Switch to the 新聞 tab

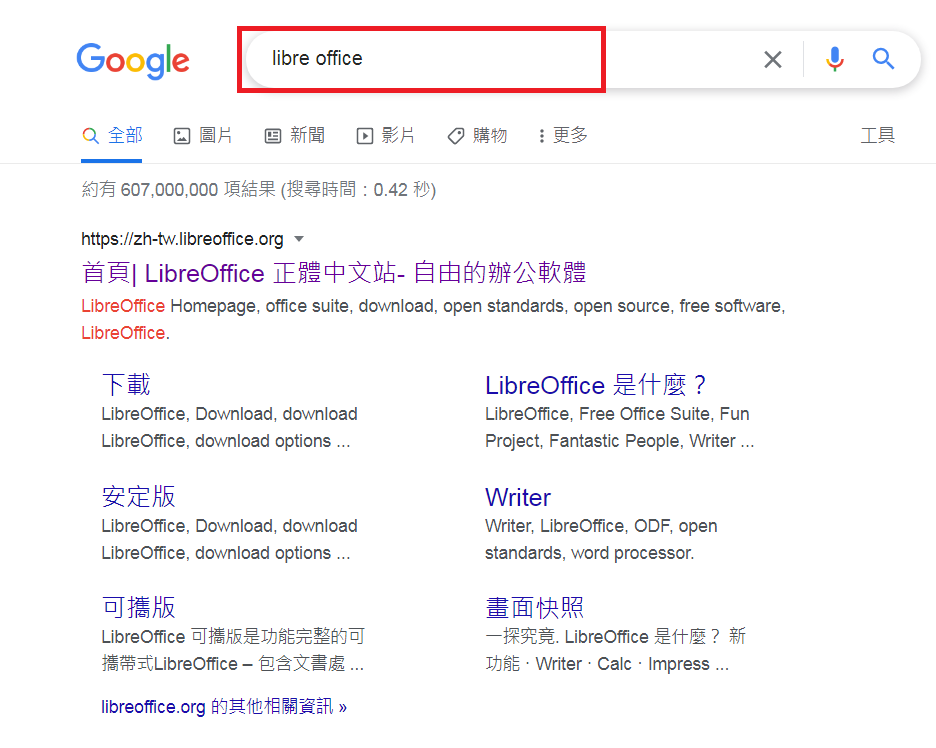coord(295,136)
